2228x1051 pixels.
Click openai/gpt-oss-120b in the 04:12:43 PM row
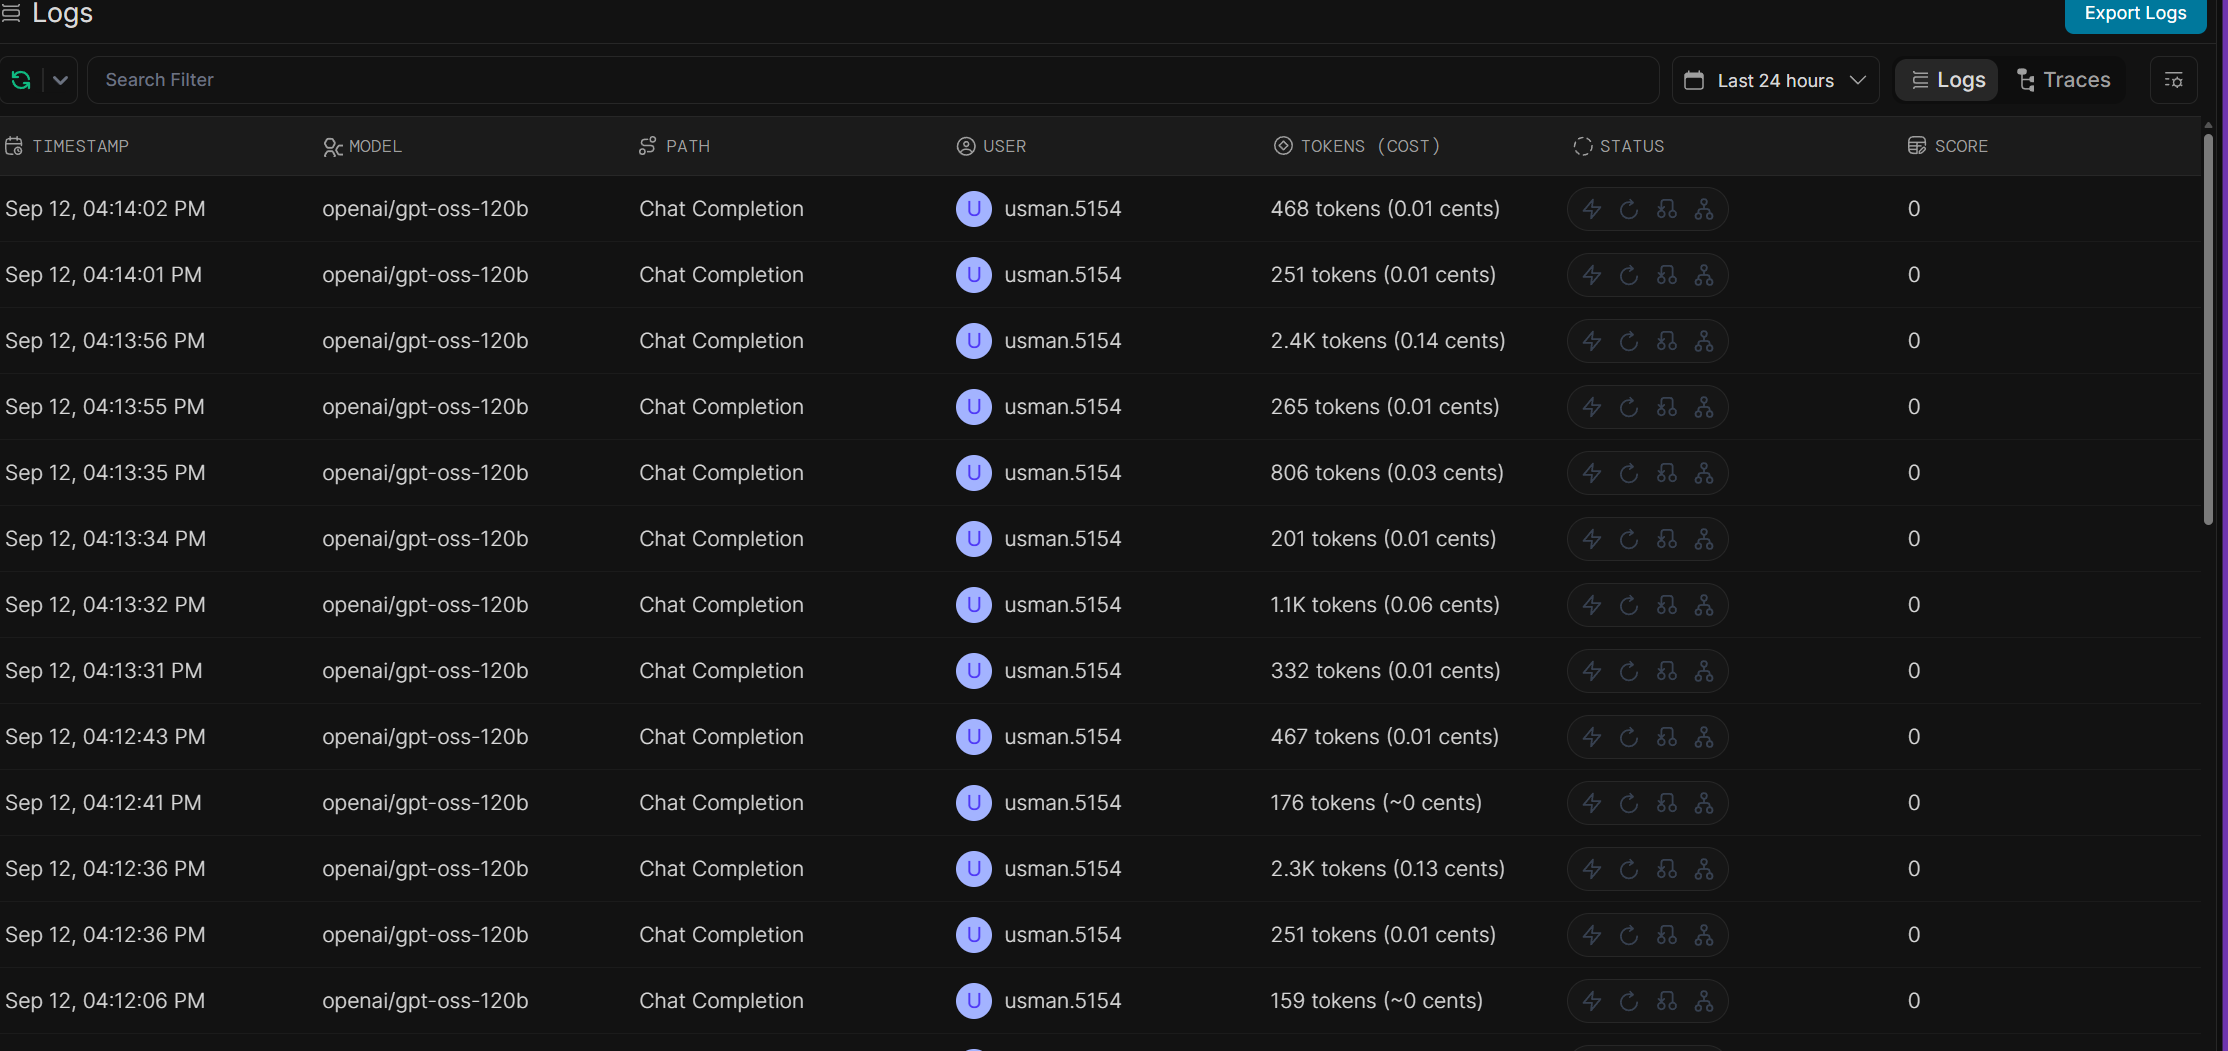click(425, 737)
